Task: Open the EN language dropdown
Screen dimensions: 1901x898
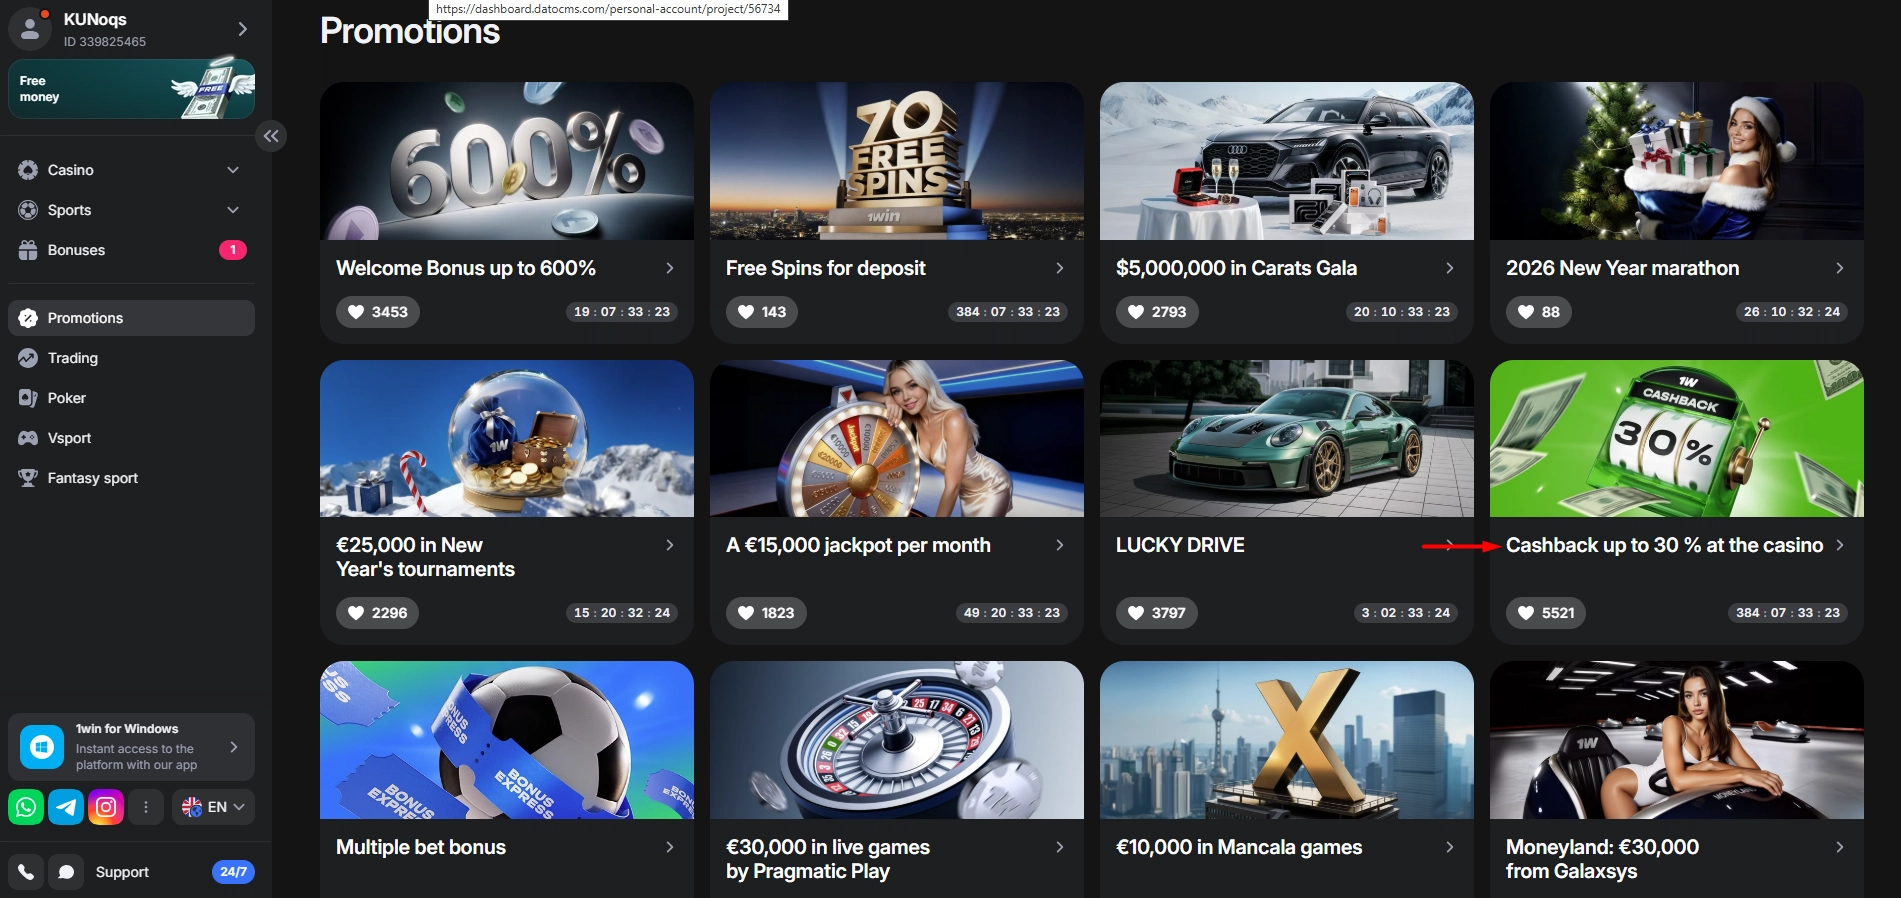Action: (213, 807)
